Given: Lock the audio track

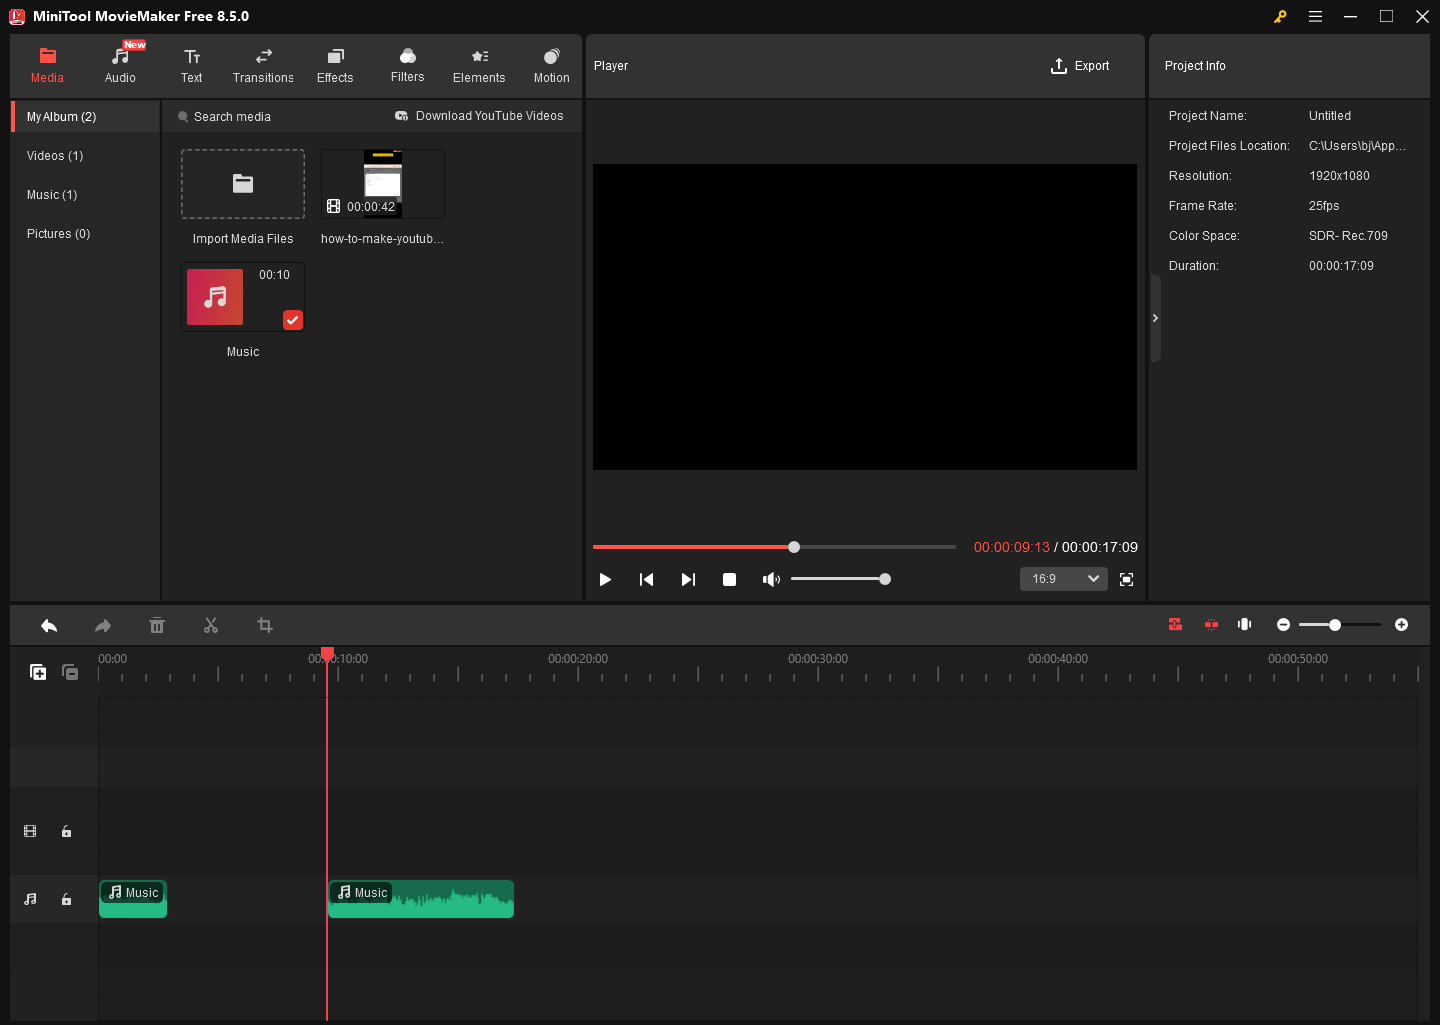Looking at the screenshot, I should click(66, 899).
